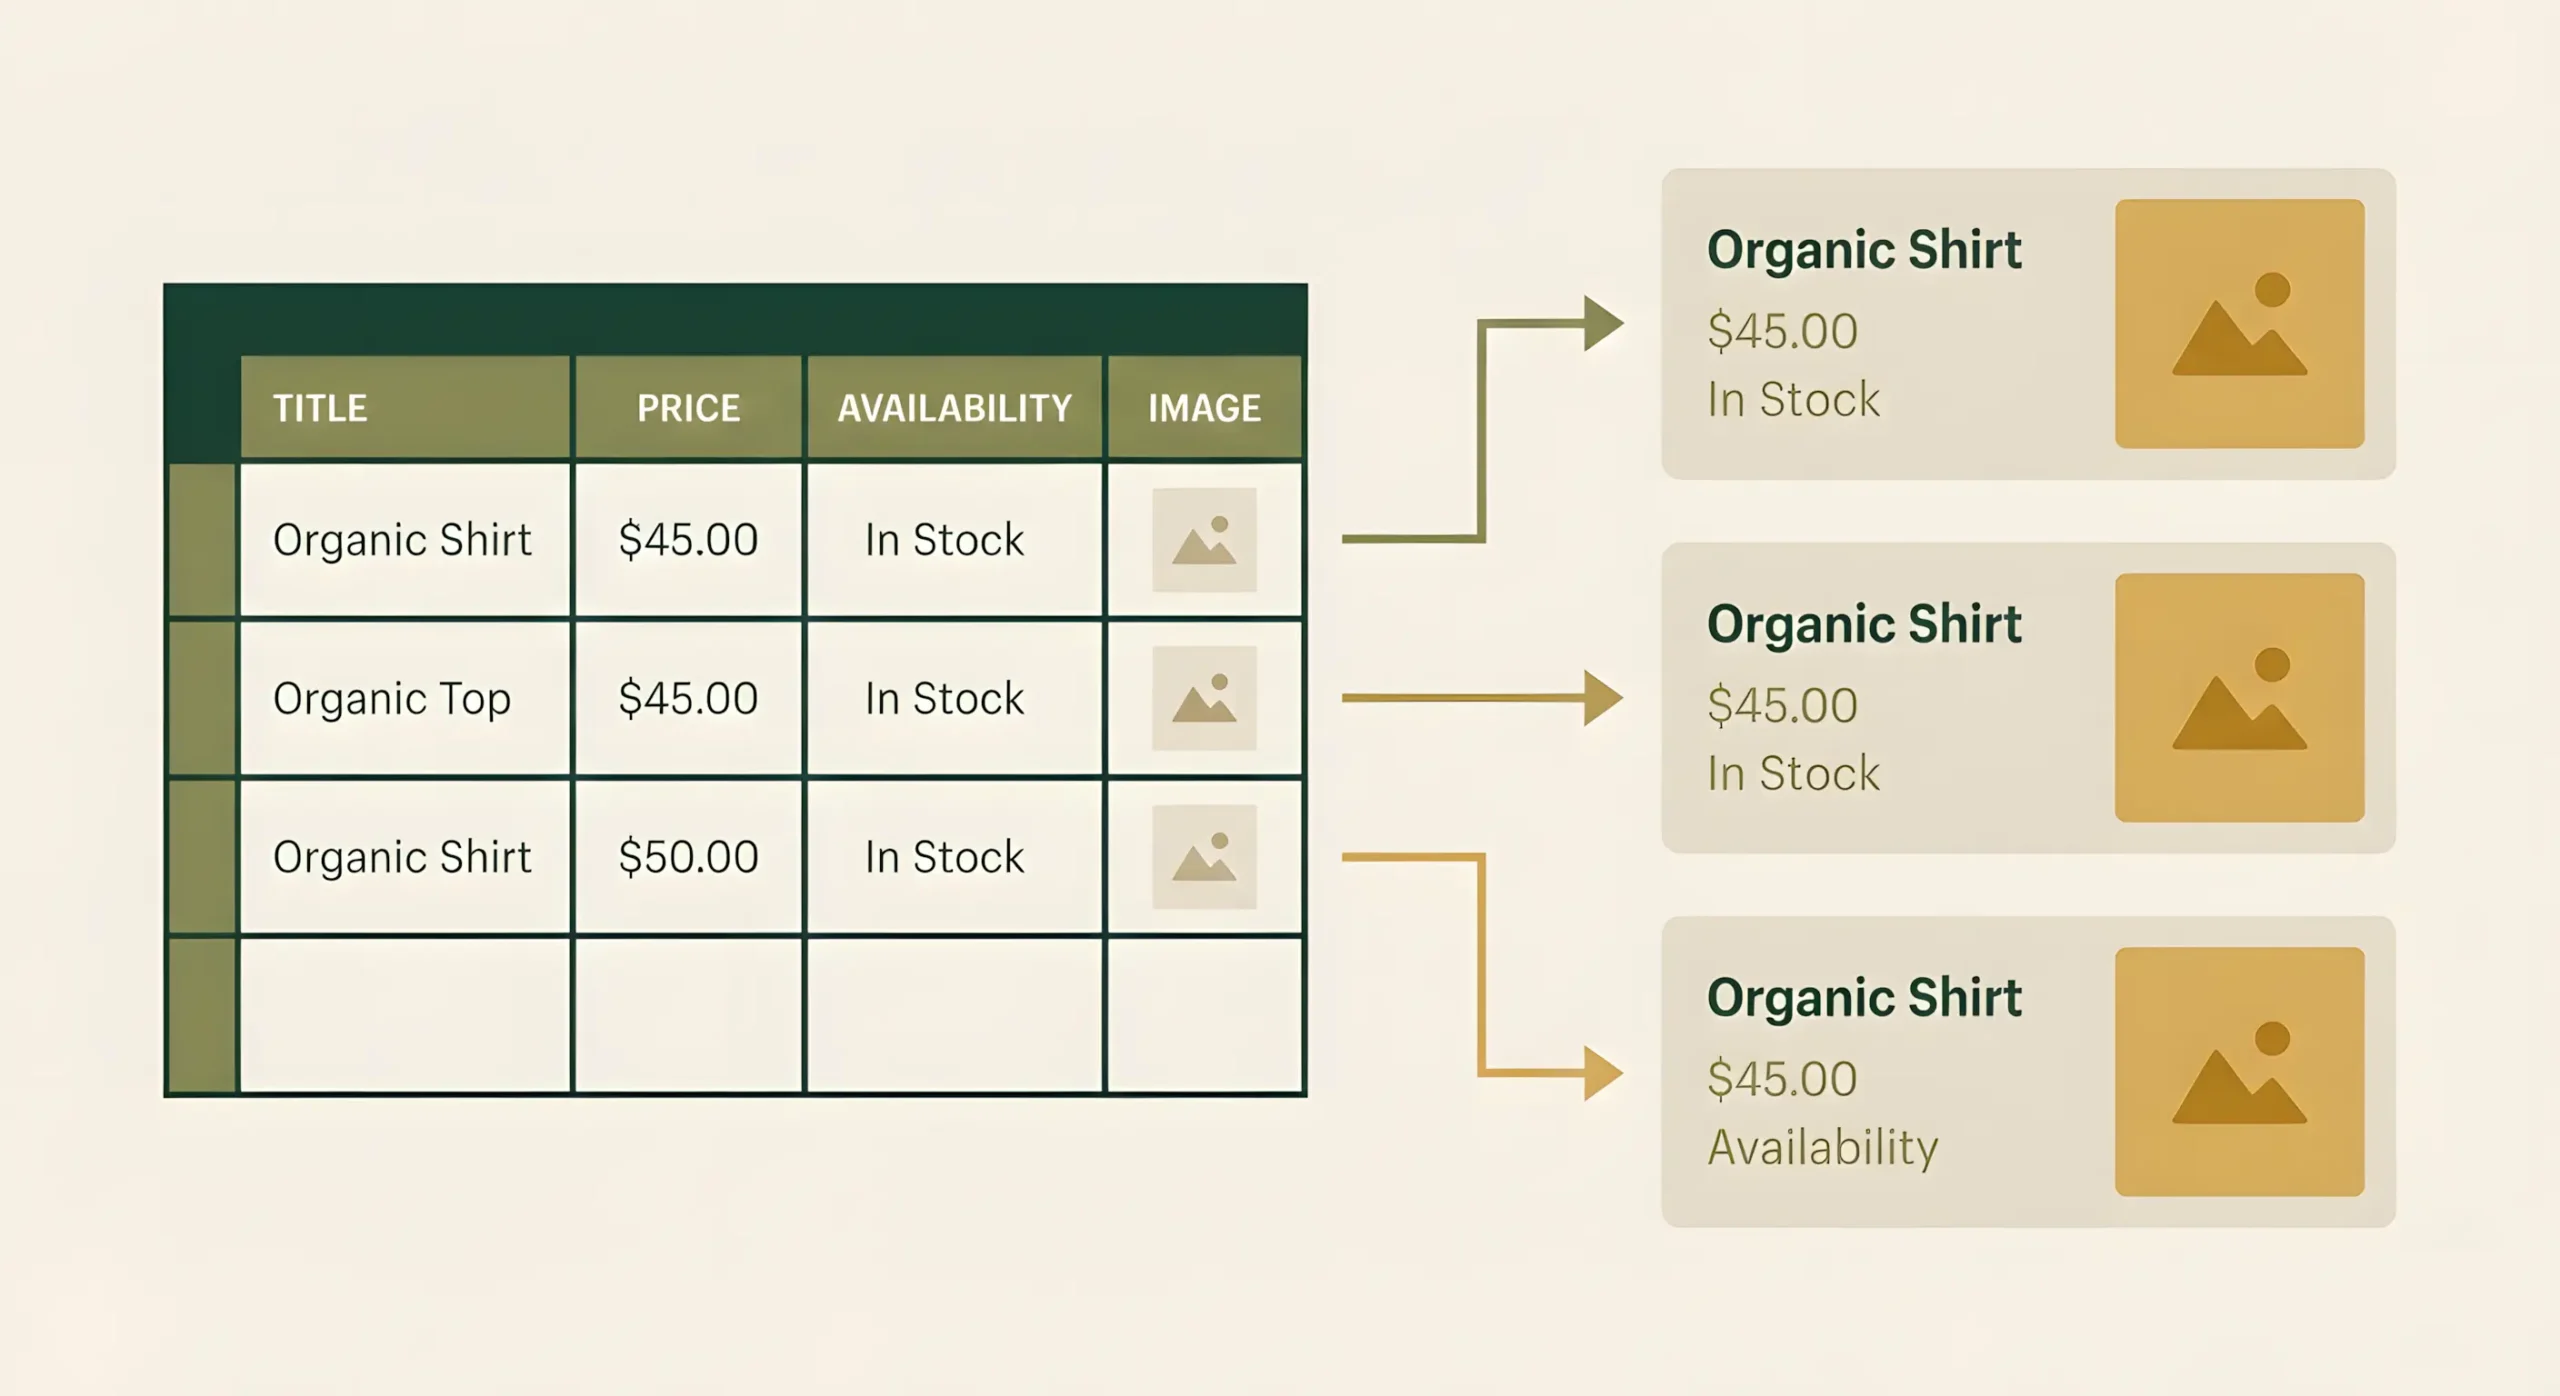The height and width of the screenshot is (1396, 2560).
Task: Select the AVAILABILITY column header
Action: click(954, 408)
